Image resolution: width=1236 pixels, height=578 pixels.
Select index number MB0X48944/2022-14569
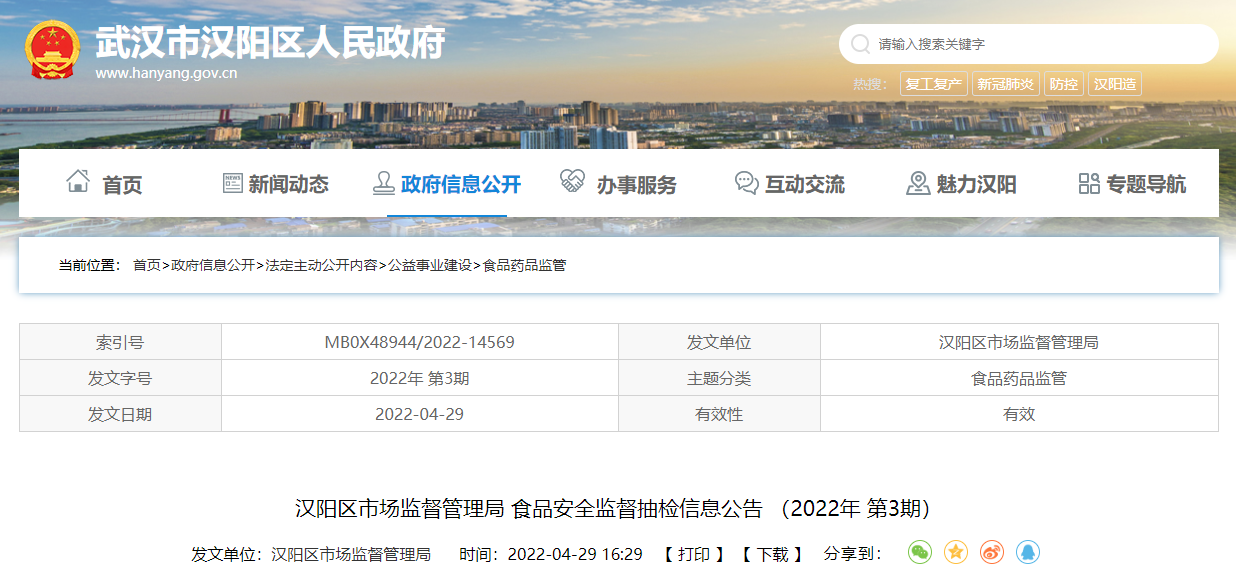click(x=419, y=342)
